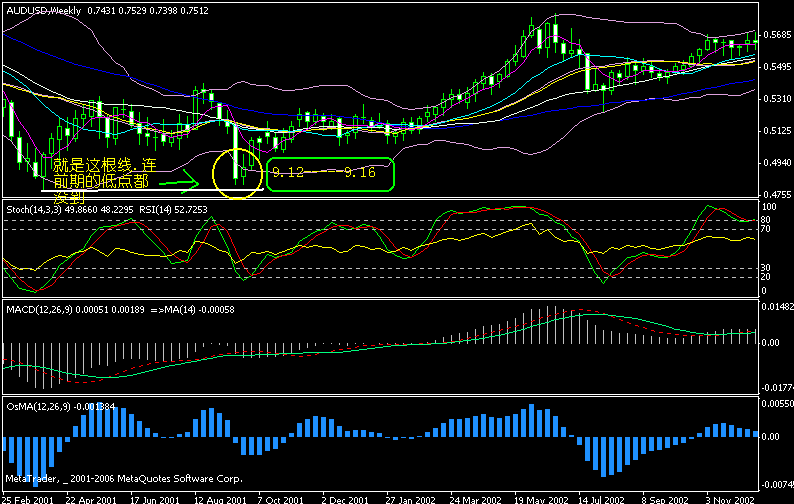
Task: Click the 27 Jan 2002 date label
Action: (x=411, y=500)
